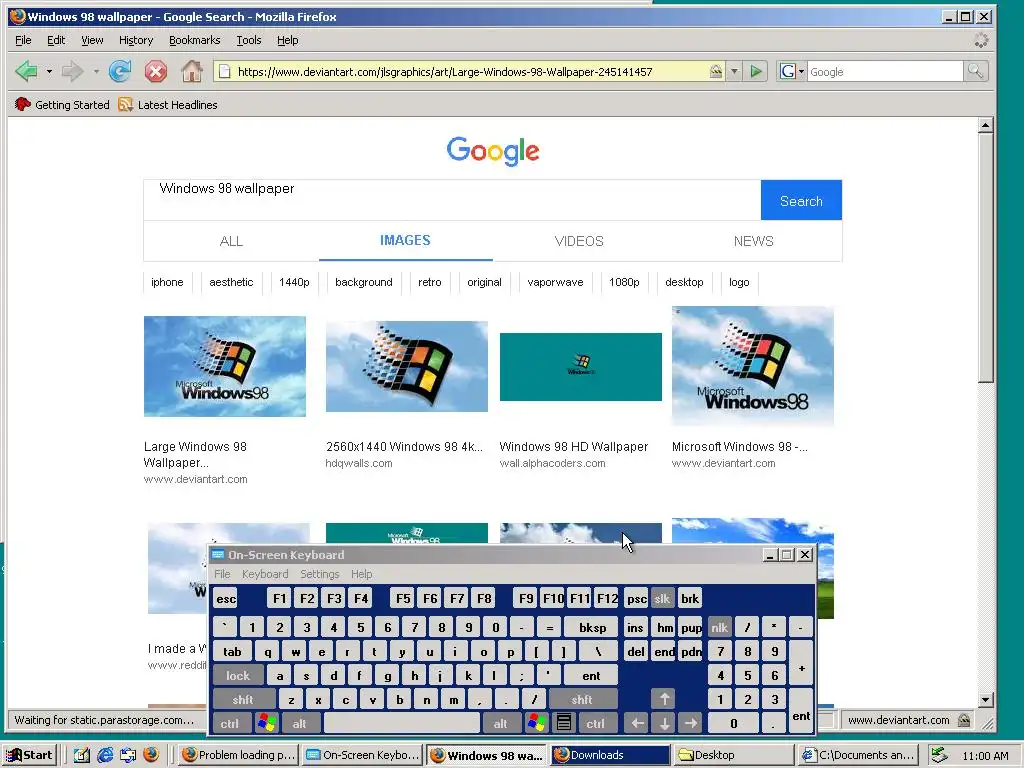Switch to the NEWS results tab
Image resolution: width=1024 pixels, height=768 pixels.
click(753, 241)
